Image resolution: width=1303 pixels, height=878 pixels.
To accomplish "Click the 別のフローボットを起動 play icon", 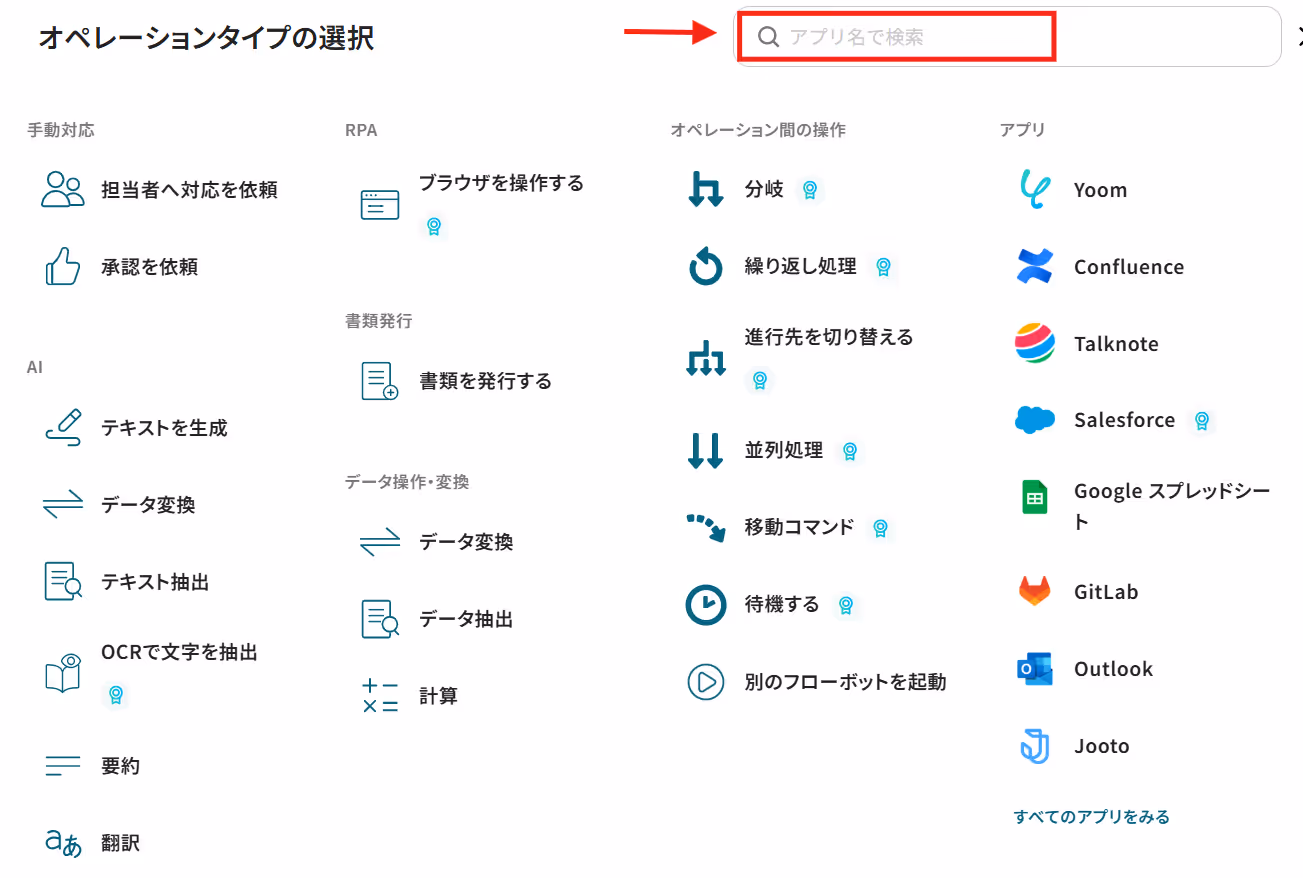I will pyautogui.click(x=706, y=682).
